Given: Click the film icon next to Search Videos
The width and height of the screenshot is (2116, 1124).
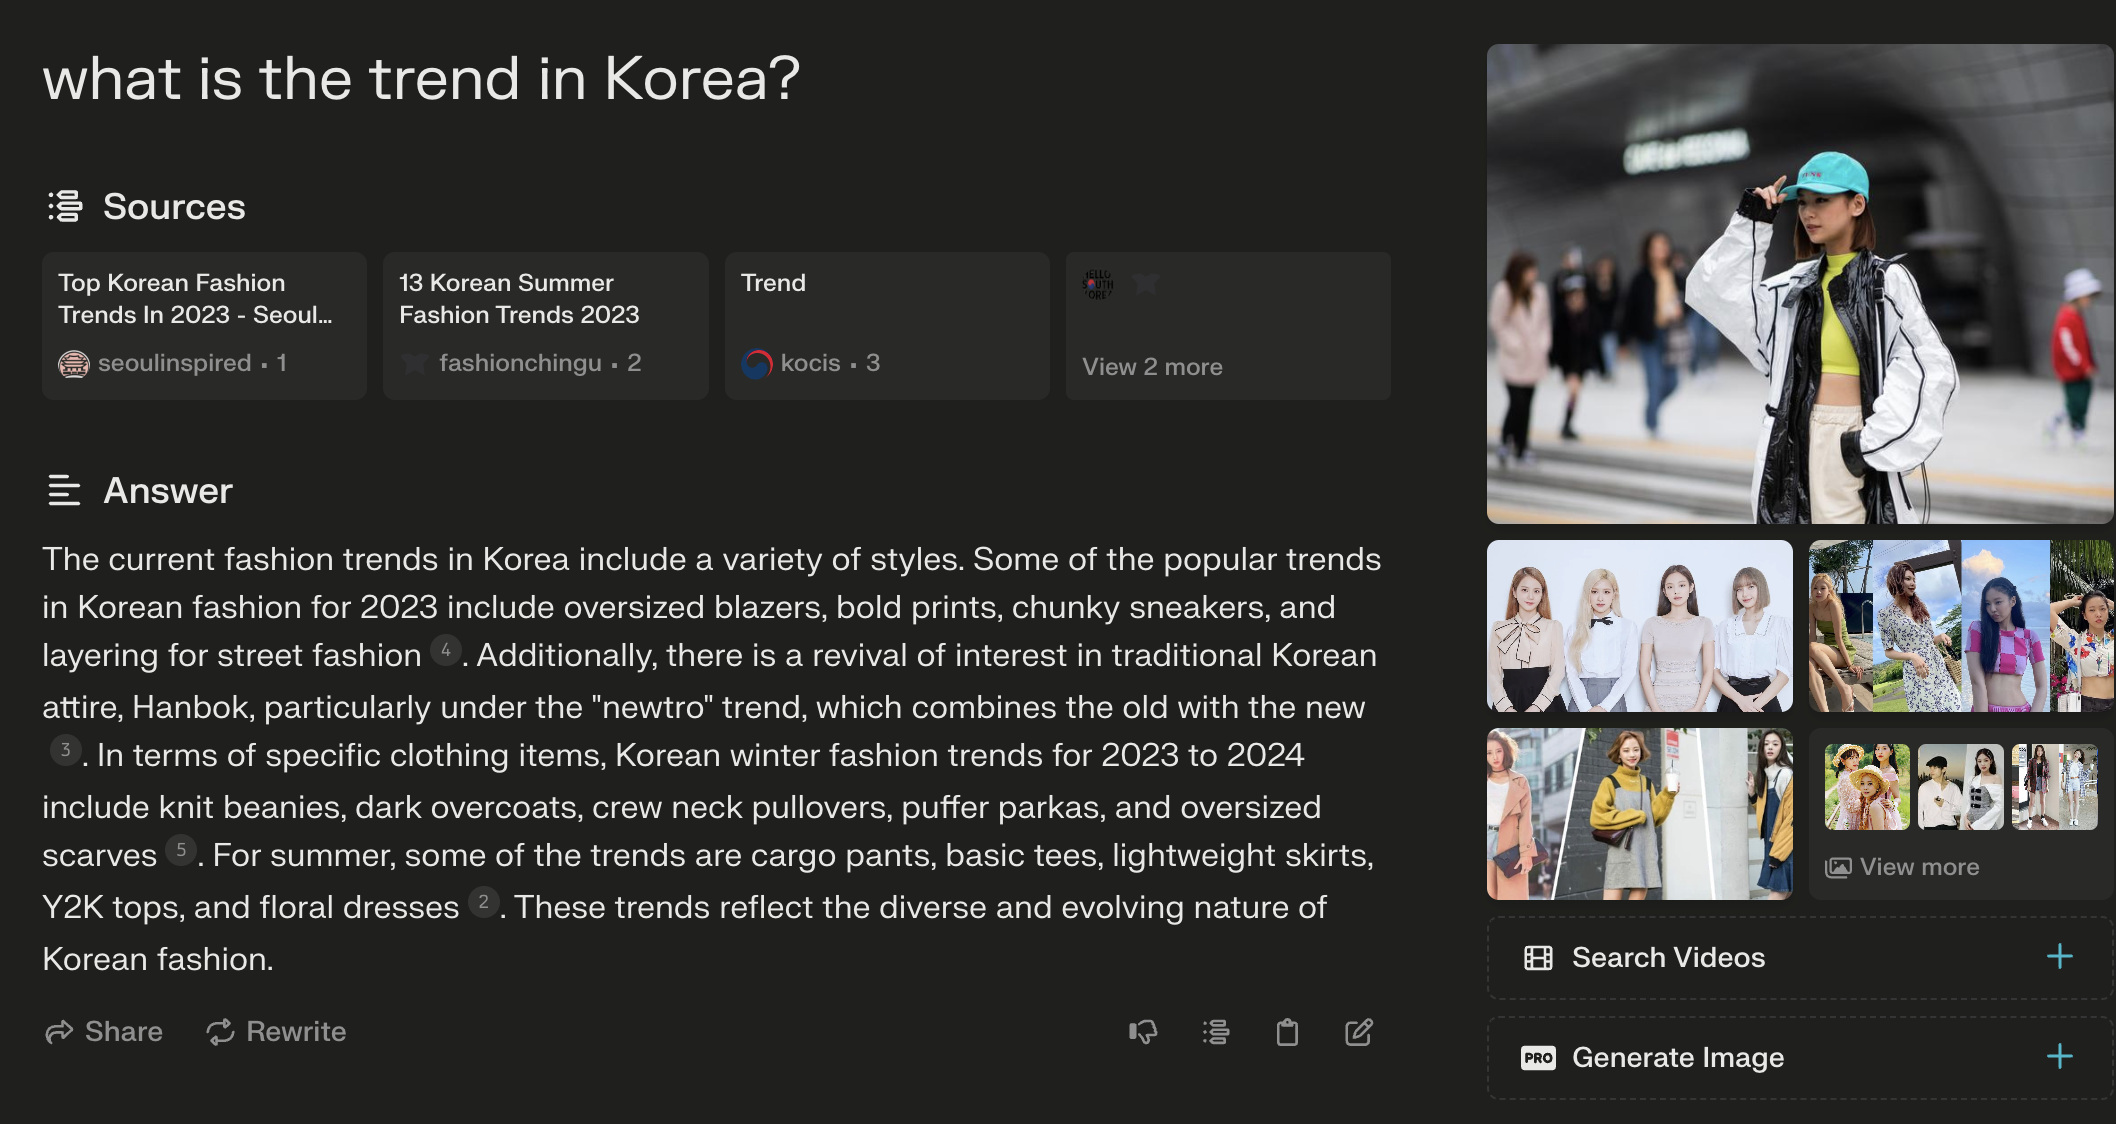Looking at the screenshot, I should (x=1538, y=957).
